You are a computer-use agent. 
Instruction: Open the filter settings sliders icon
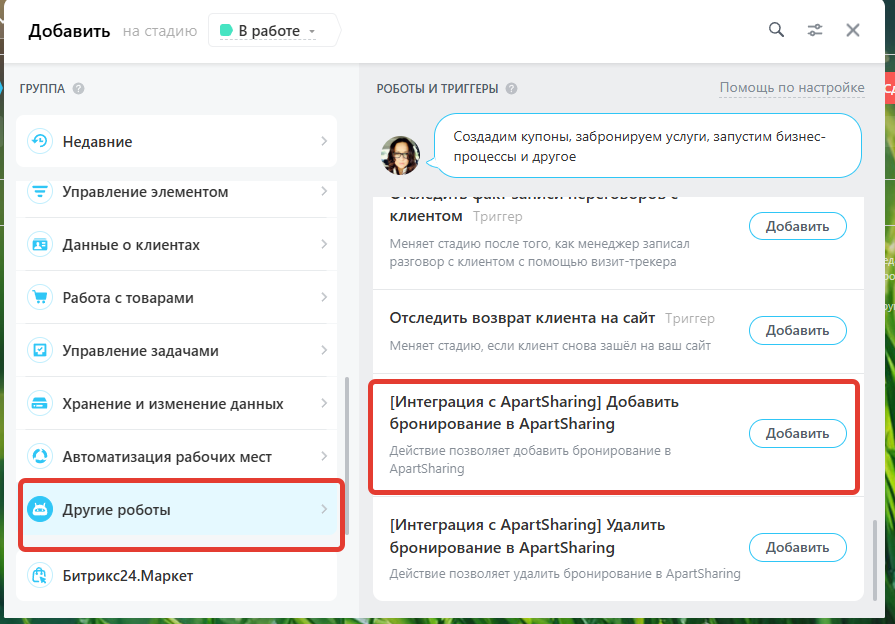point(815,30)
